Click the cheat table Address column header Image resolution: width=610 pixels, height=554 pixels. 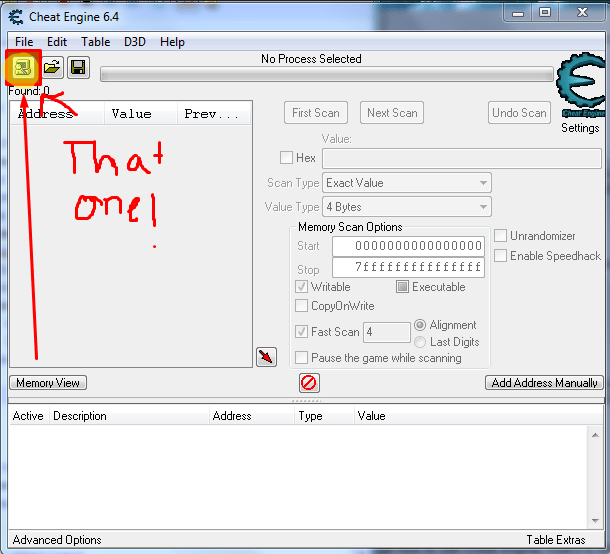(x=252, y=416)
